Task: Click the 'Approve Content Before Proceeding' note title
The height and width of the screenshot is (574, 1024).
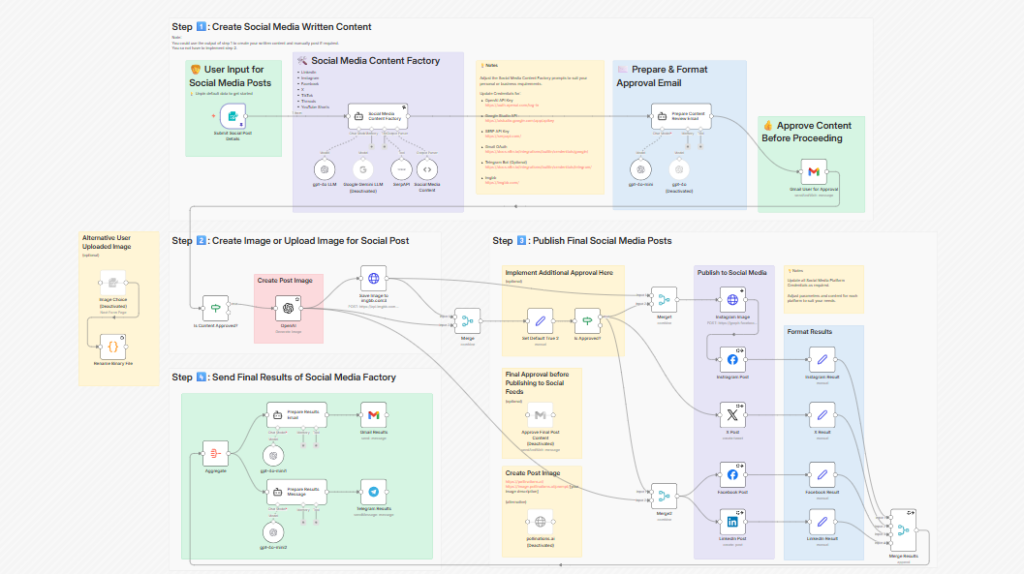Action: (x=807, y=131)
